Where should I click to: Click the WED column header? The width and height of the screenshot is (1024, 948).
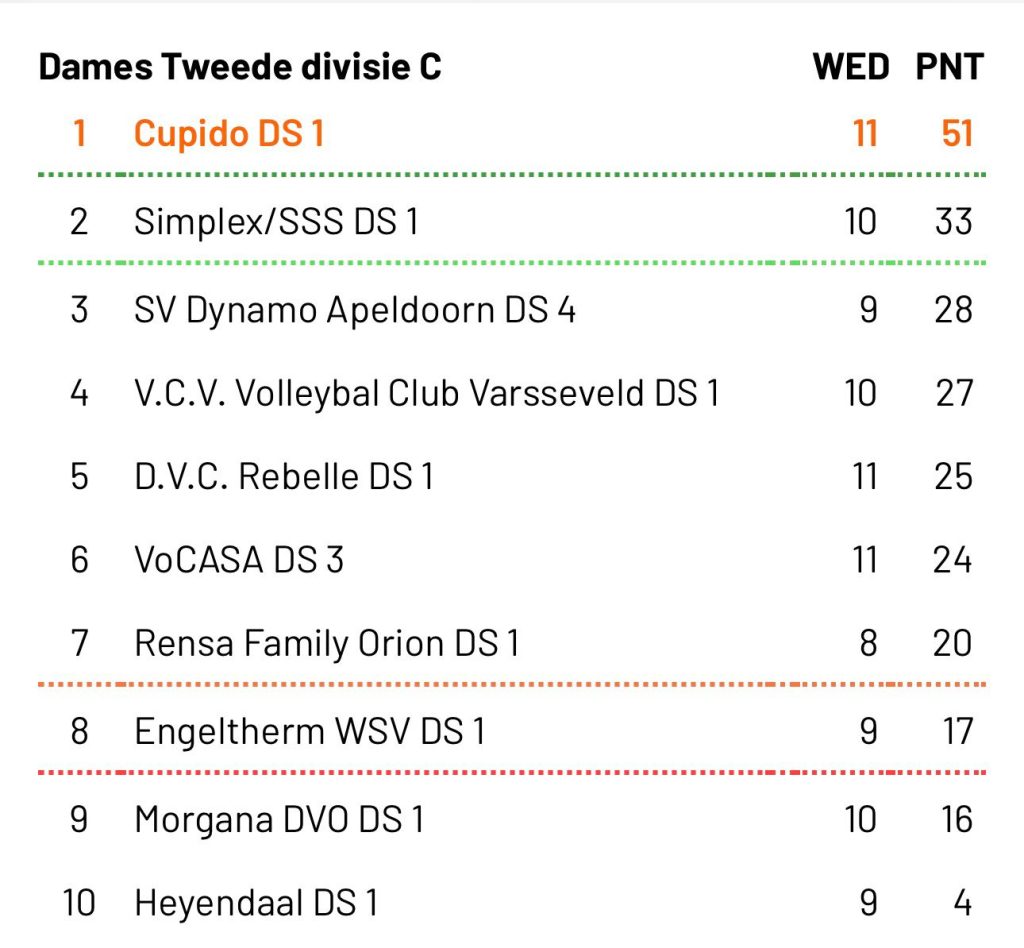tap(851, 68)
